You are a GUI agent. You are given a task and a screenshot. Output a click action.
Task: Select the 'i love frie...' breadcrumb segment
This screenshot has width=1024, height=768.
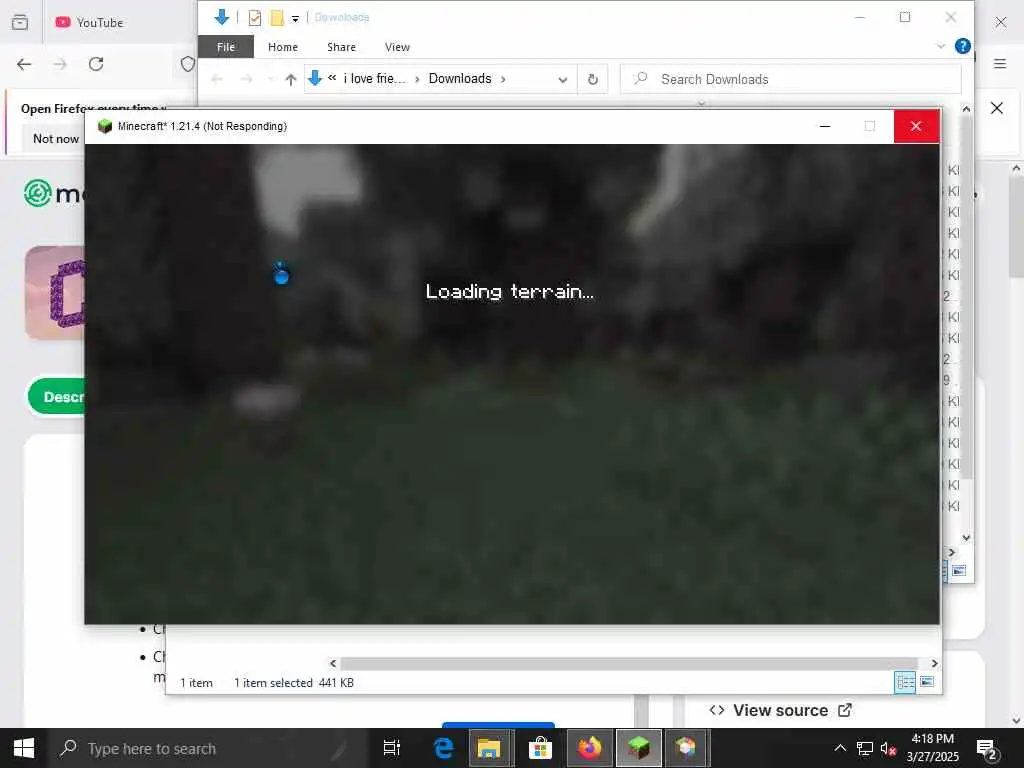(x=374, y=78)
